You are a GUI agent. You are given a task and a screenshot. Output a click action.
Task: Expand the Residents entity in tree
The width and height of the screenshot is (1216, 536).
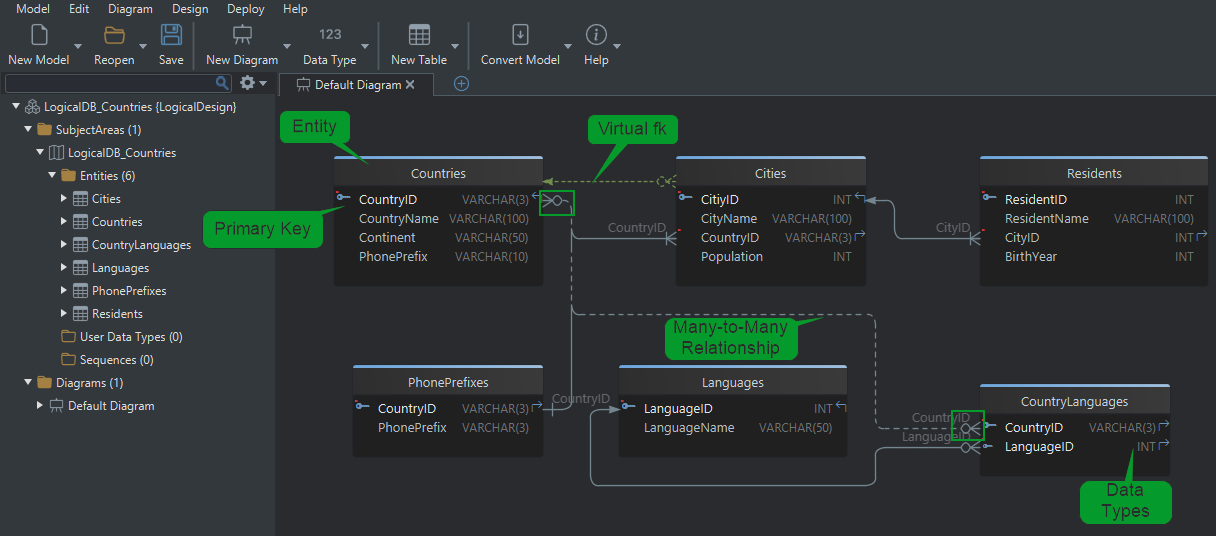[64, 313]
